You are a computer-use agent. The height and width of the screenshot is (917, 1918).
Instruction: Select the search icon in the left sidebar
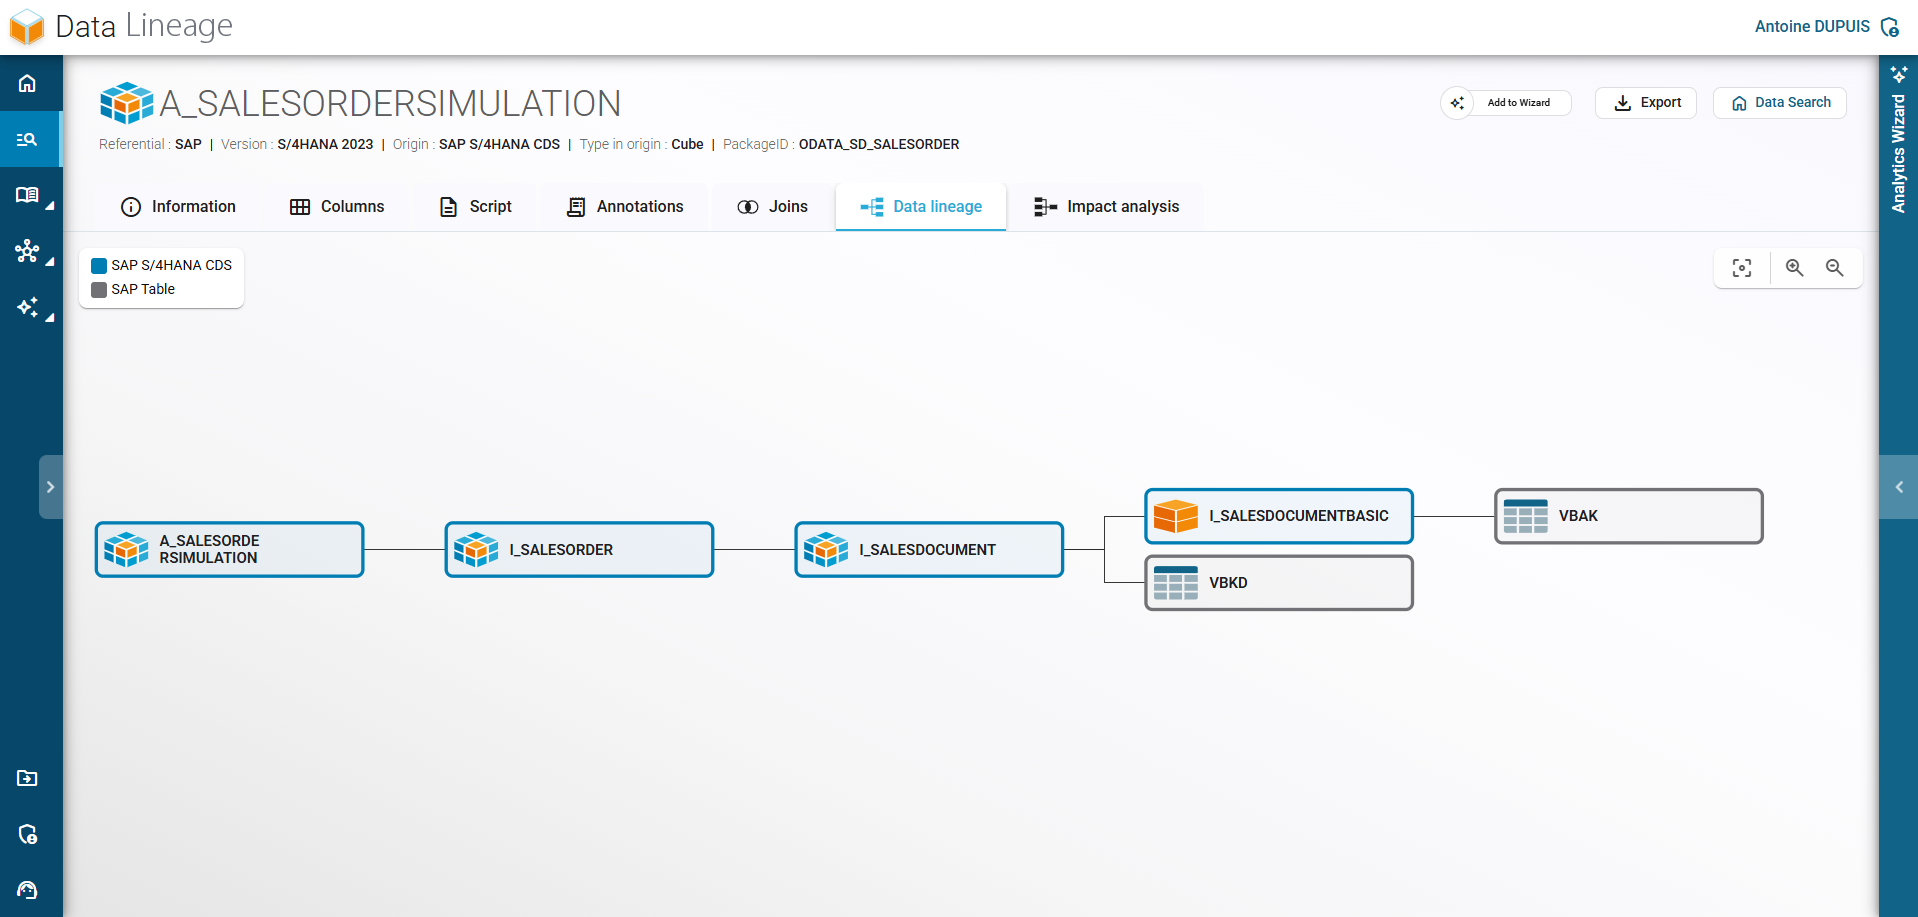27,139
